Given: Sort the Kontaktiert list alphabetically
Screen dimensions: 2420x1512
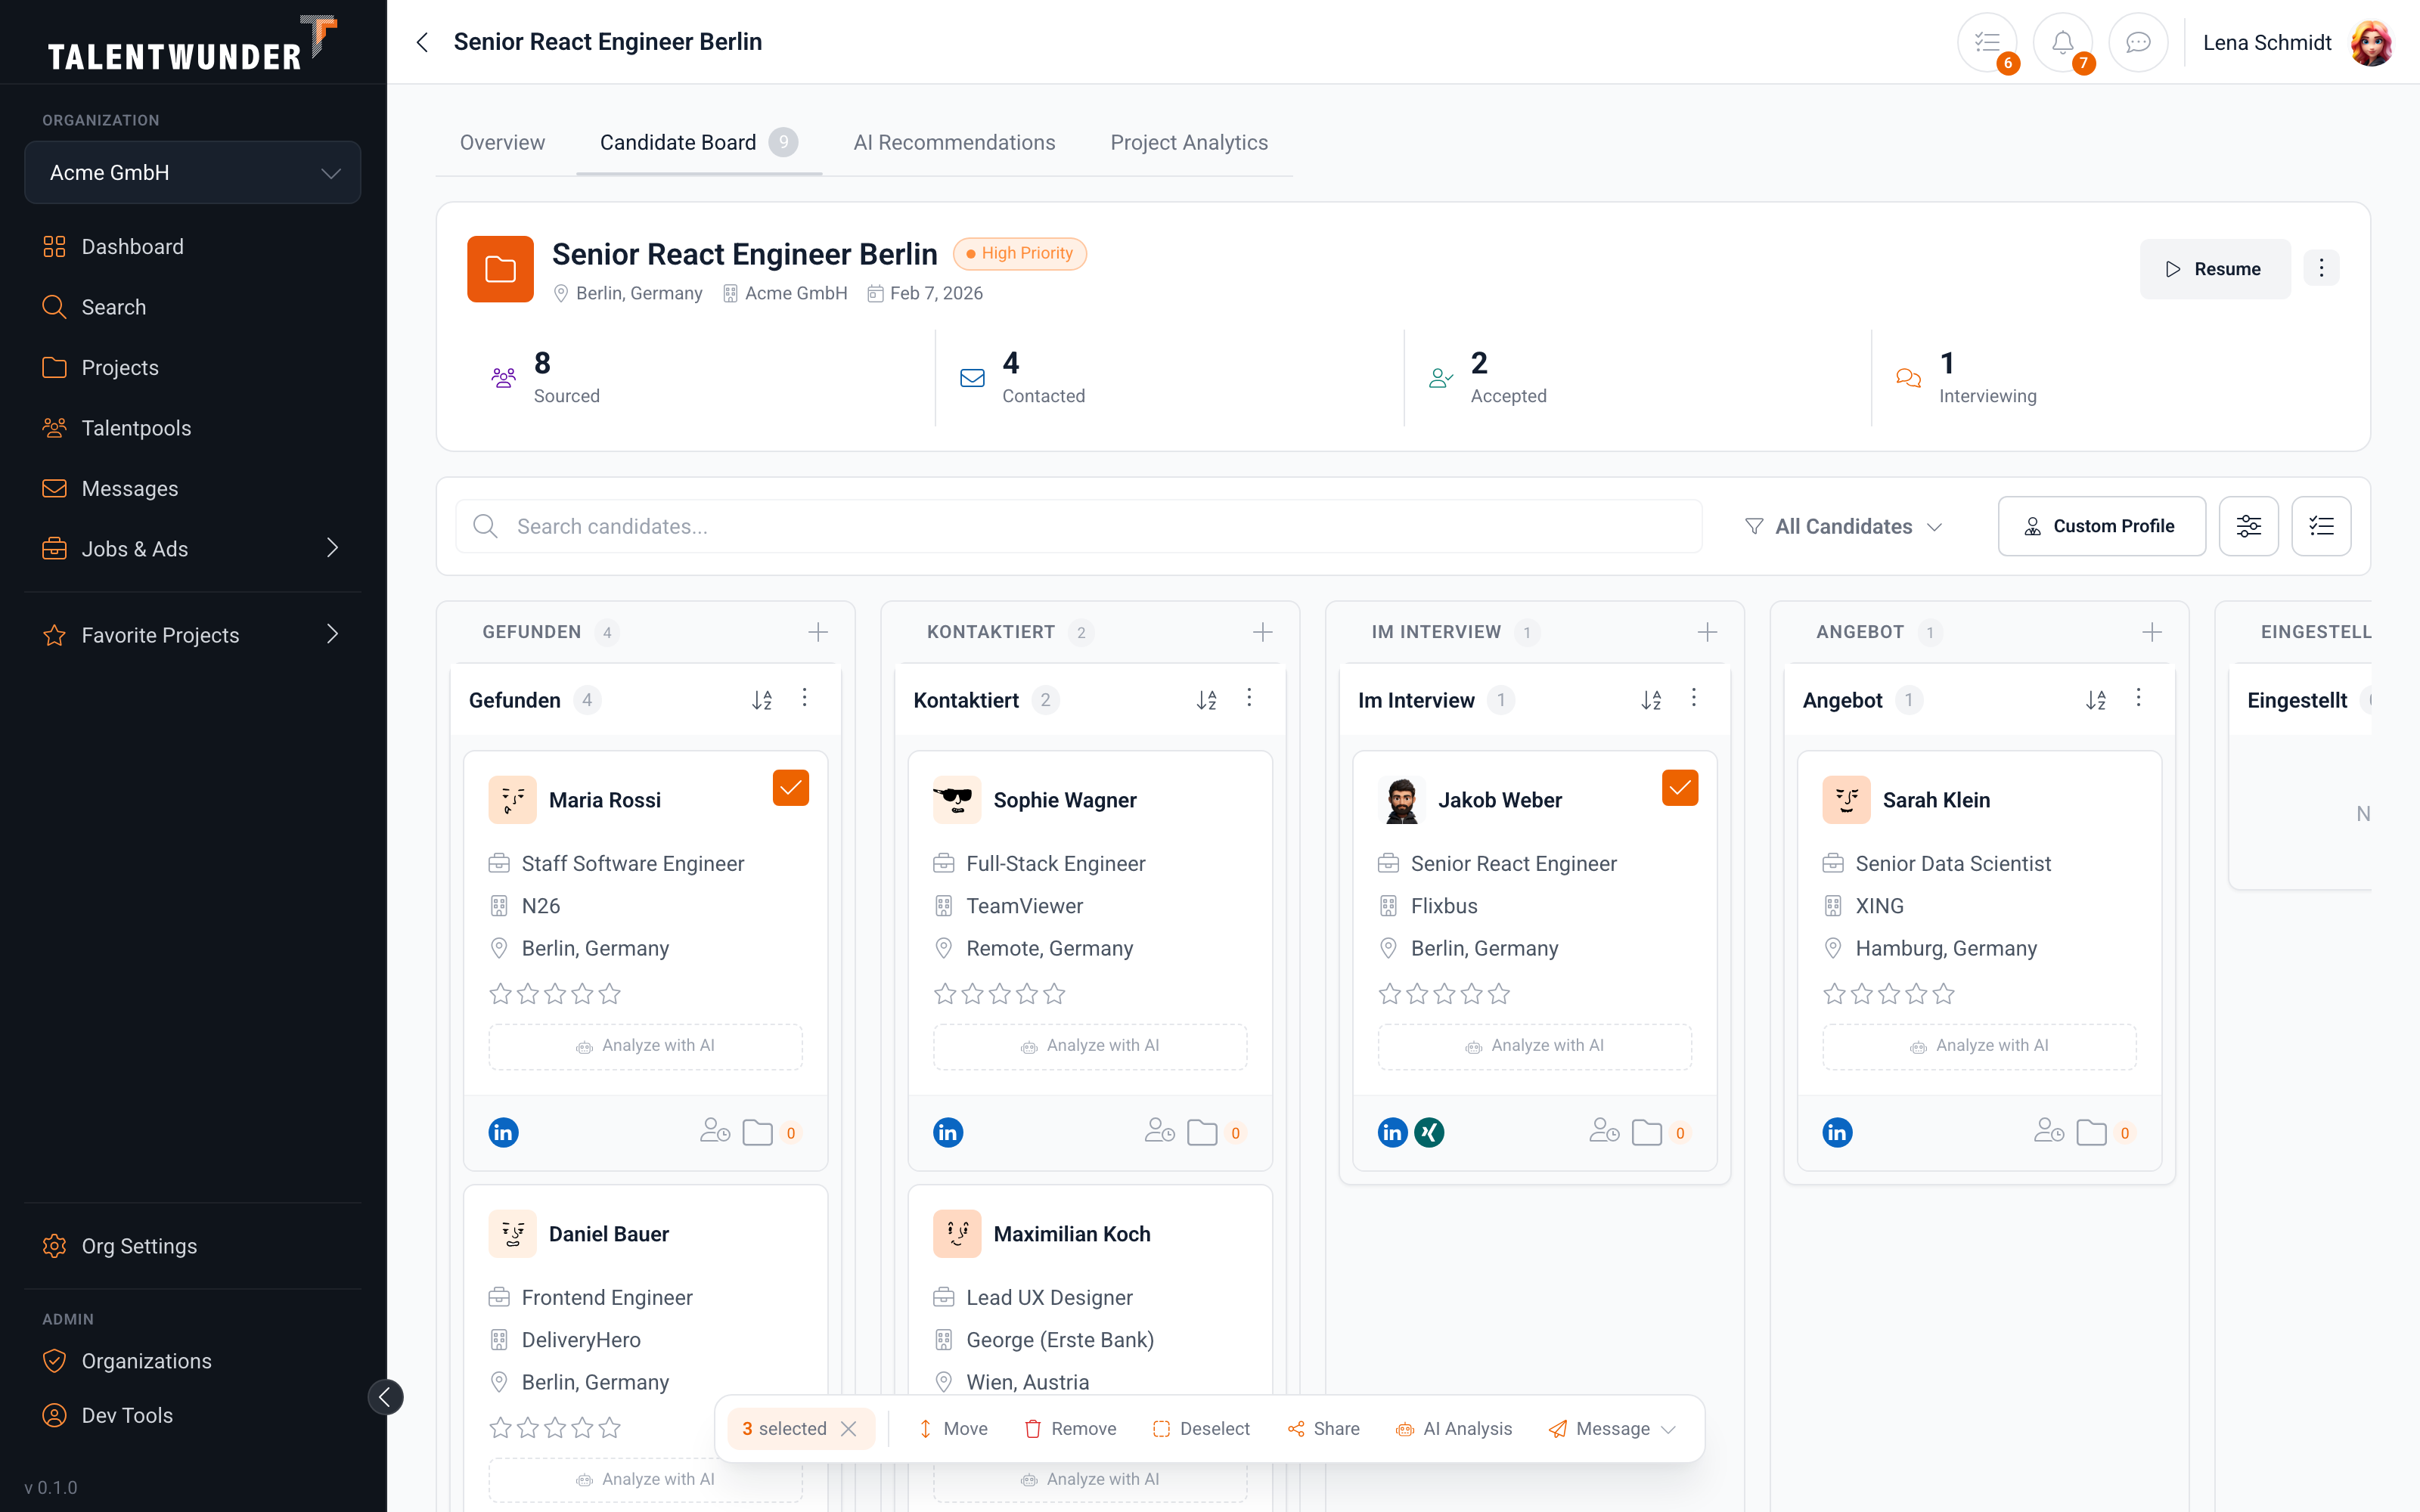Looking at the screenshot, I should click(x=1207, y=700).
